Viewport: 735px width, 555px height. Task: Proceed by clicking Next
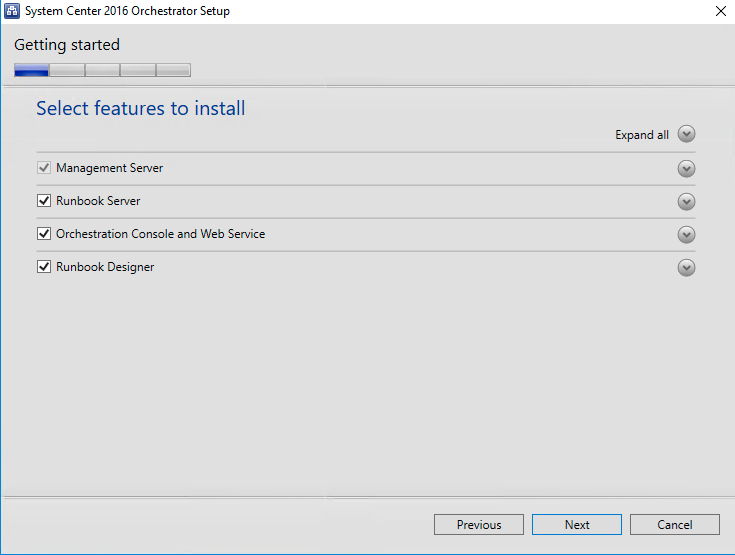click(x=577, y=525)
